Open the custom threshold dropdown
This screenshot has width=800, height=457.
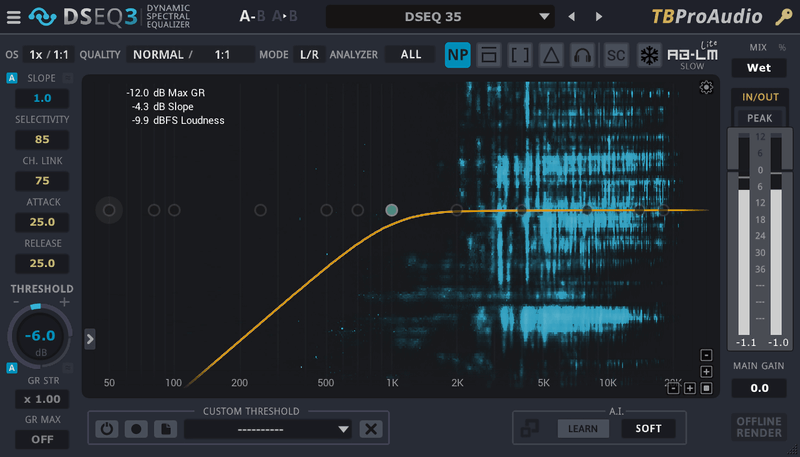coord(268,429)
